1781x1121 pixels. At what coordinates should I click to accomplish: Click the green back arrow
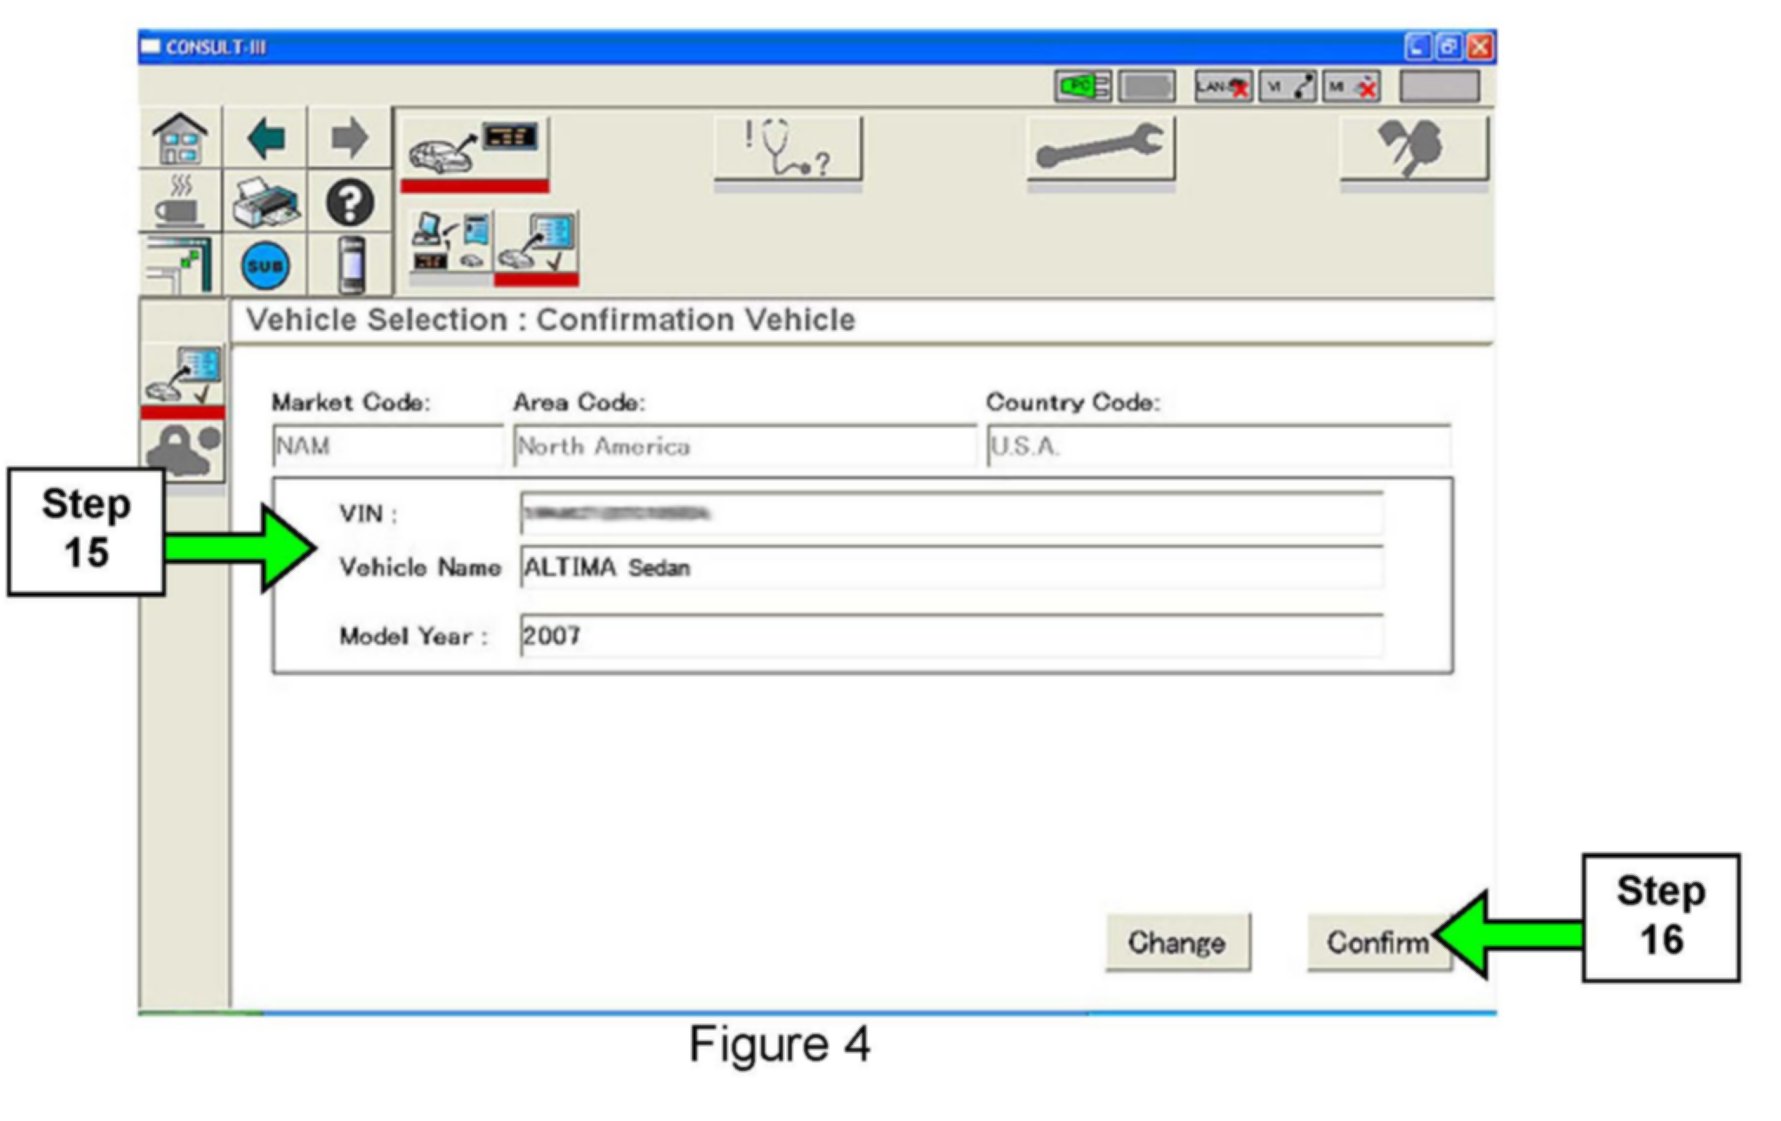coord(266,138)
